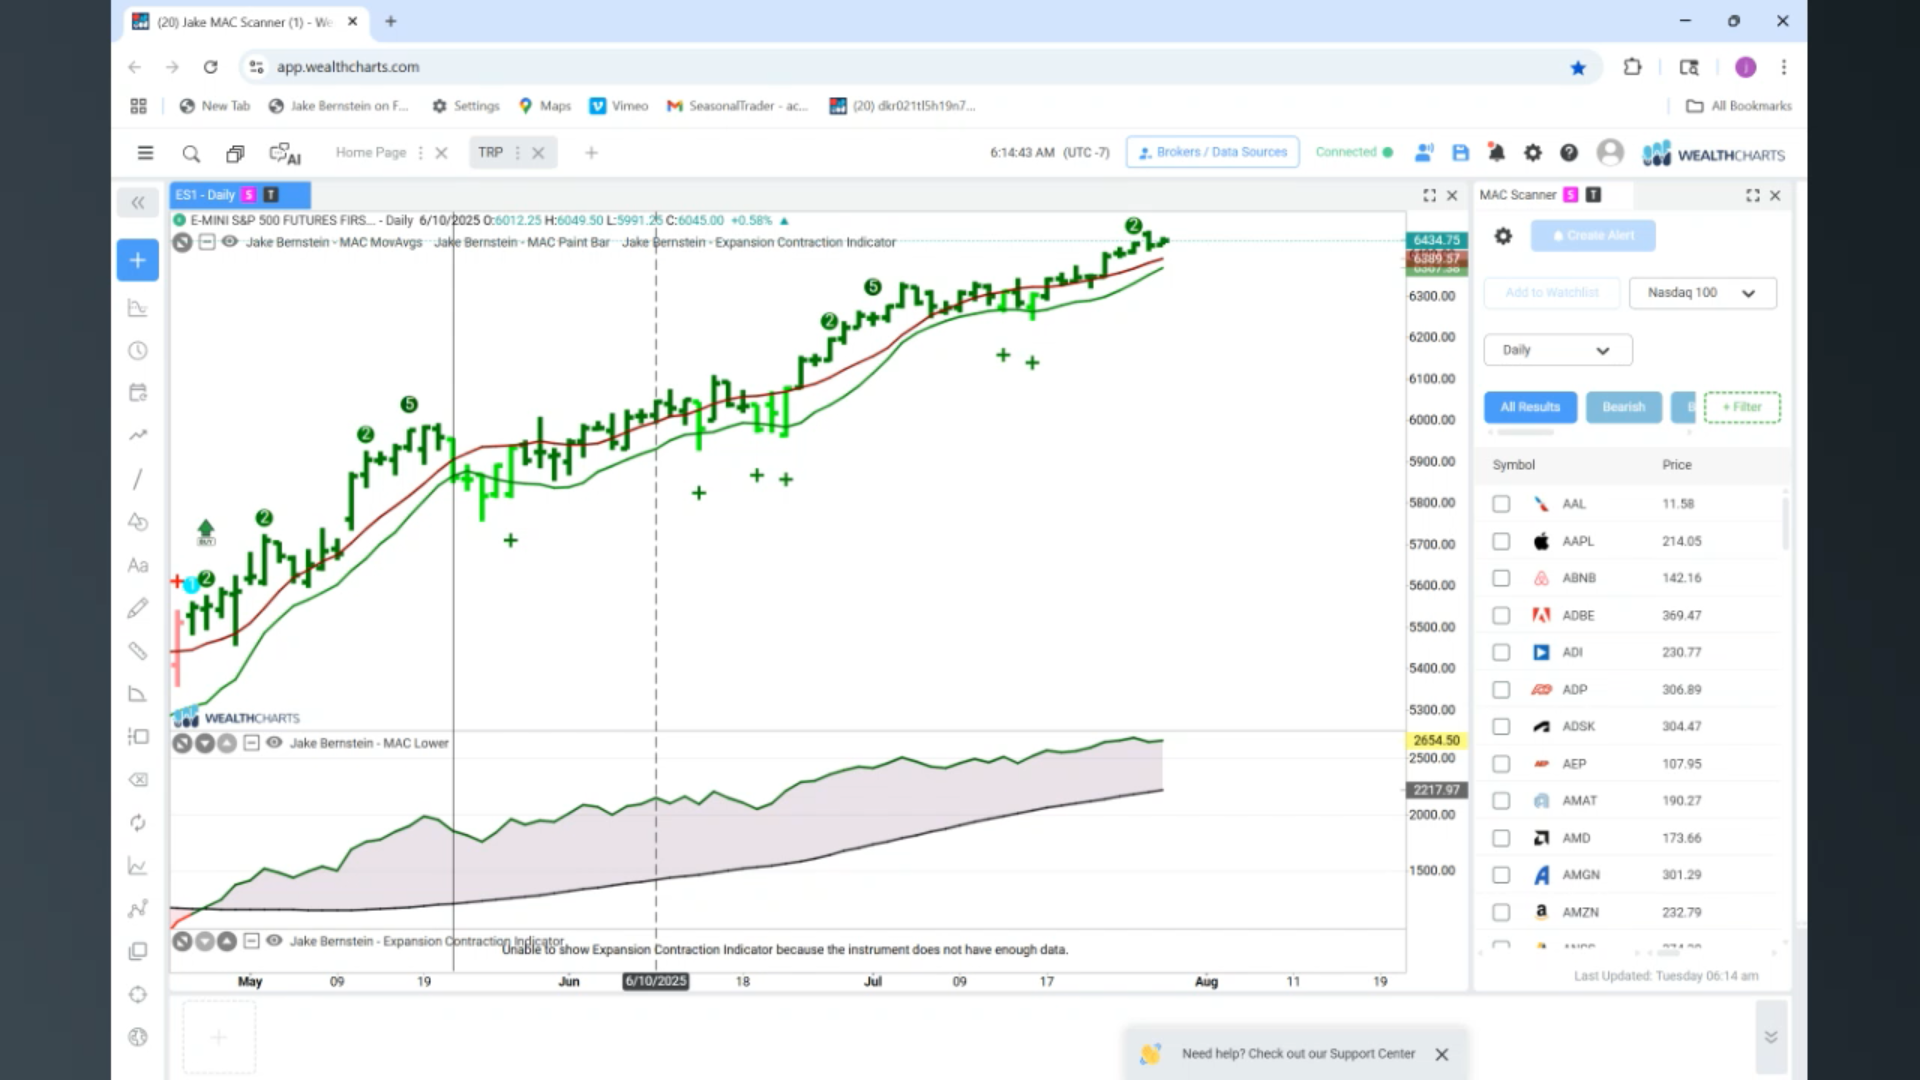Tick the ABNB checkbox

(x=1501, y=578)
